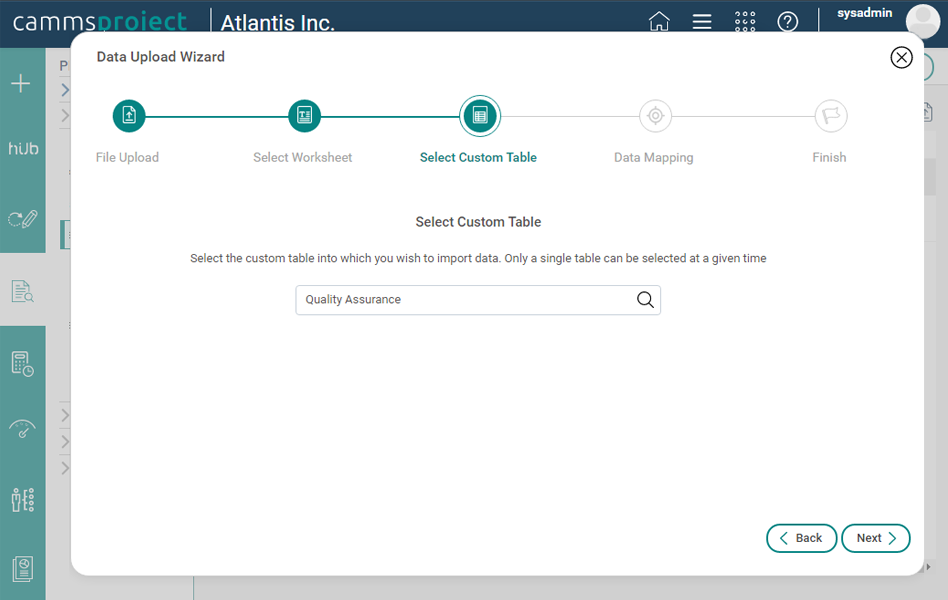
Task: Click the Atlantis Inc. organisation name
Action: tap(278, 22)
